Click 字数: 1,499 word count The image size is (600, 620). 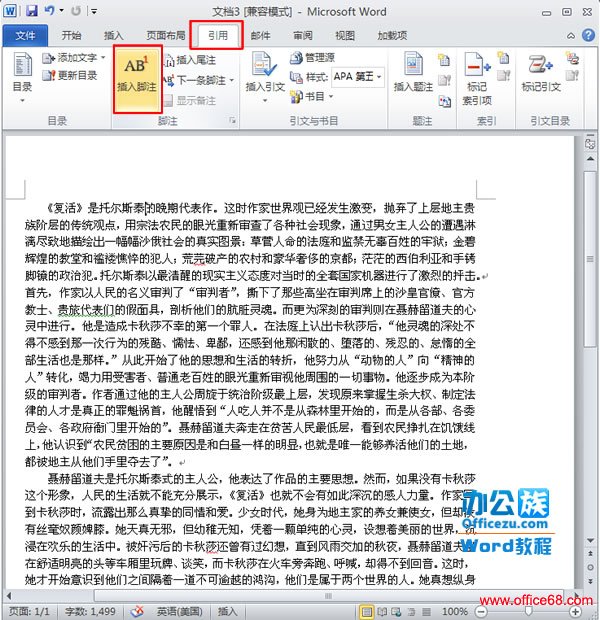(90, 612)
